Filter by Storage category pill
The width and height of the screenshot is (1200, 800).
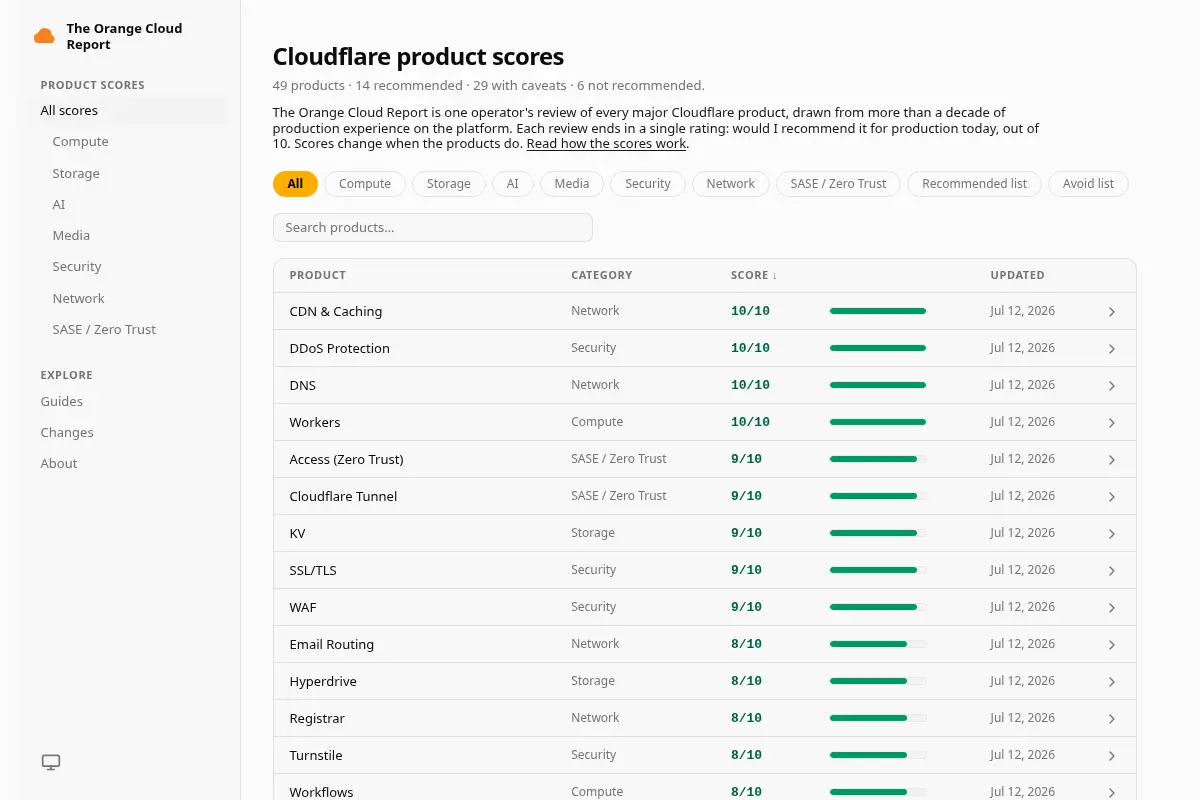coord(449,184)
